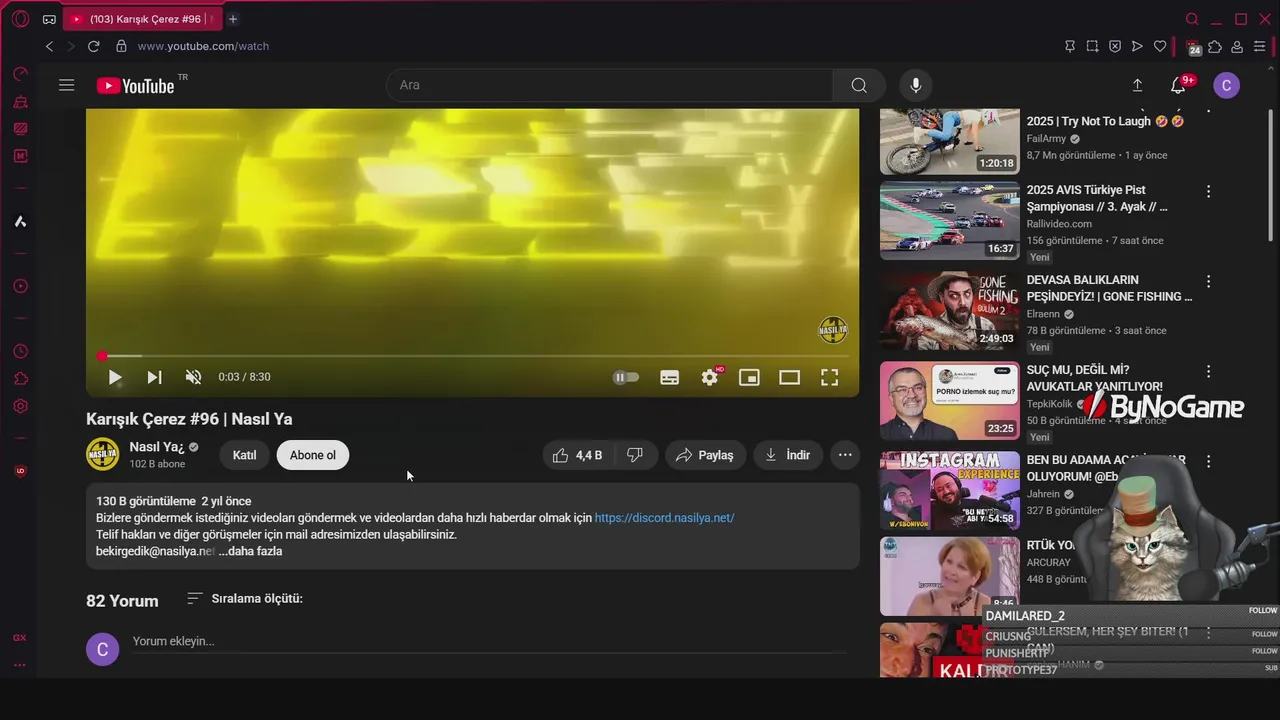This screenshot has width=1280, height=720.
Task: Open options for DEVASA BALIKLARIN video
Action: 1208,282
